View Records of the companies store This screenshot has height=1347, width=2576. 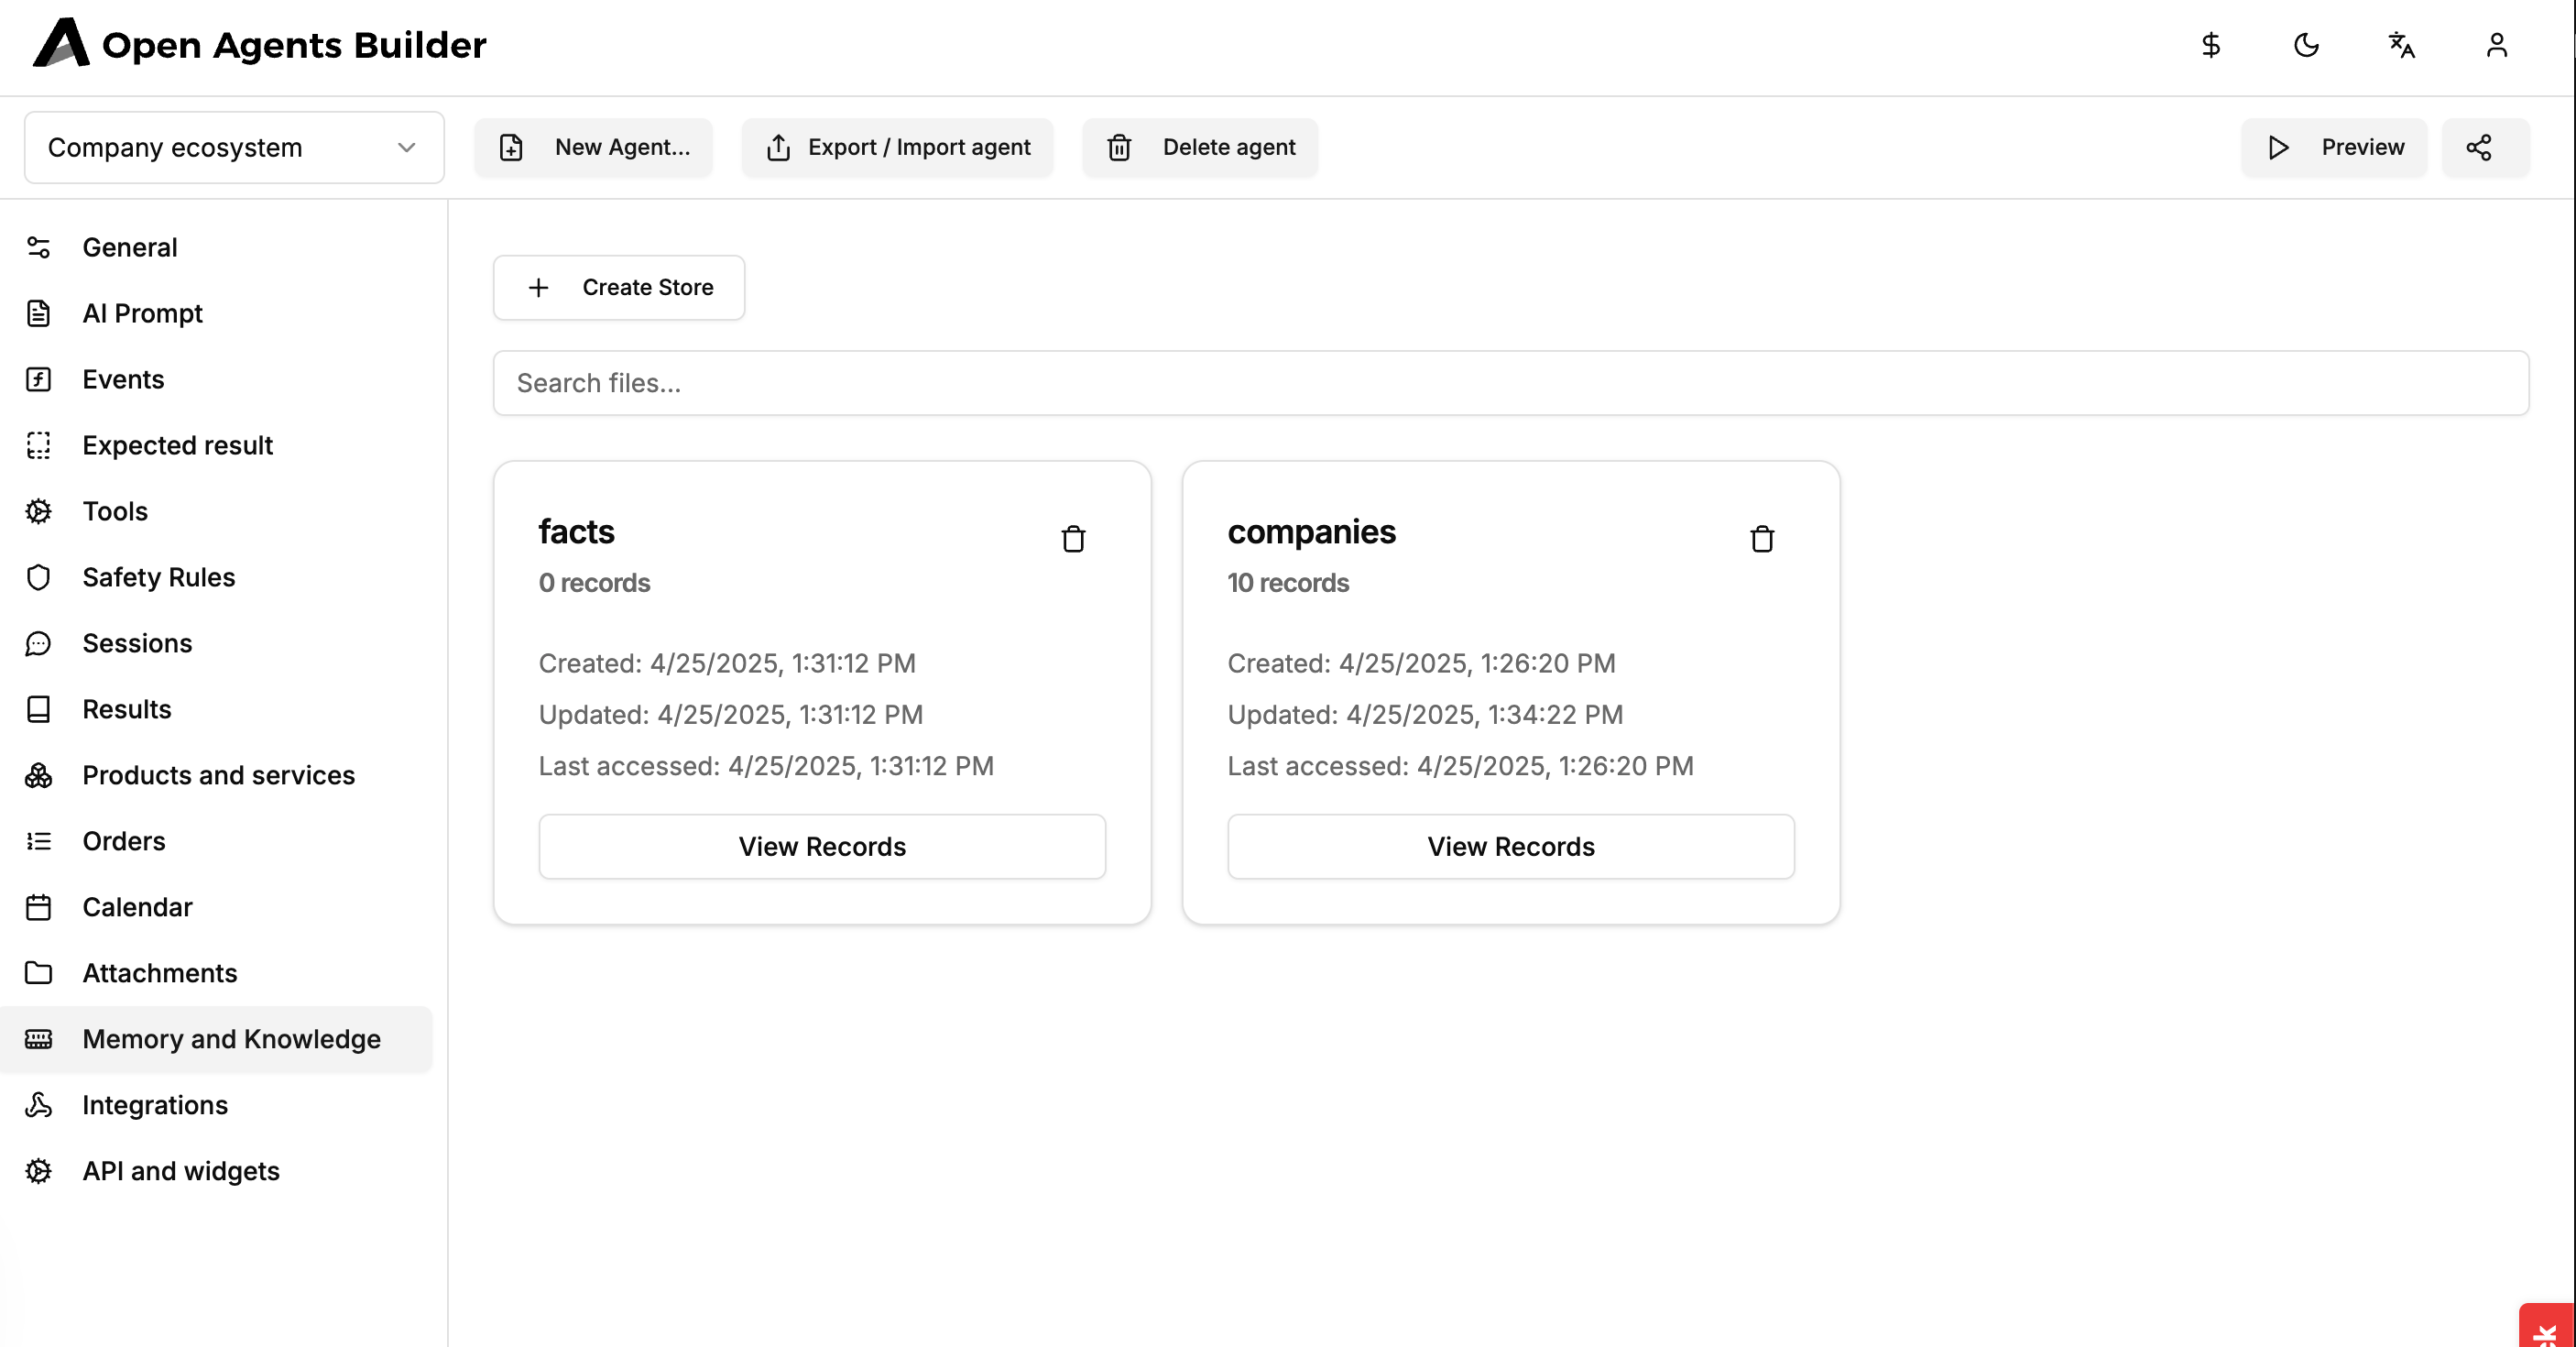(x=1510, y=847)
